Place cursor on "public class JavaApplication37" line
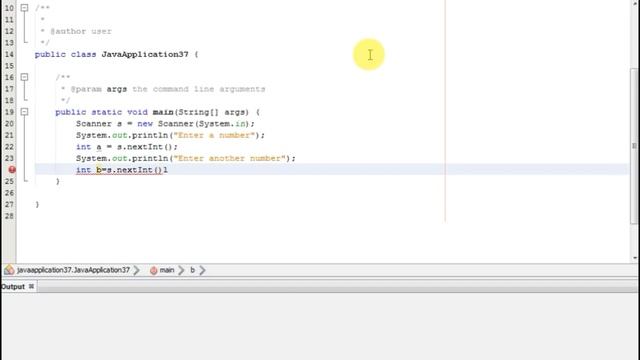640x360 pixels. (116, 54)
